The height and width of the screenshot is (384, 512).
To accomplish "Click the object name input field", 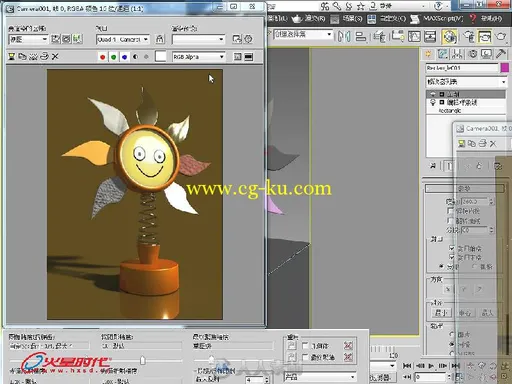I will (462, 68).
